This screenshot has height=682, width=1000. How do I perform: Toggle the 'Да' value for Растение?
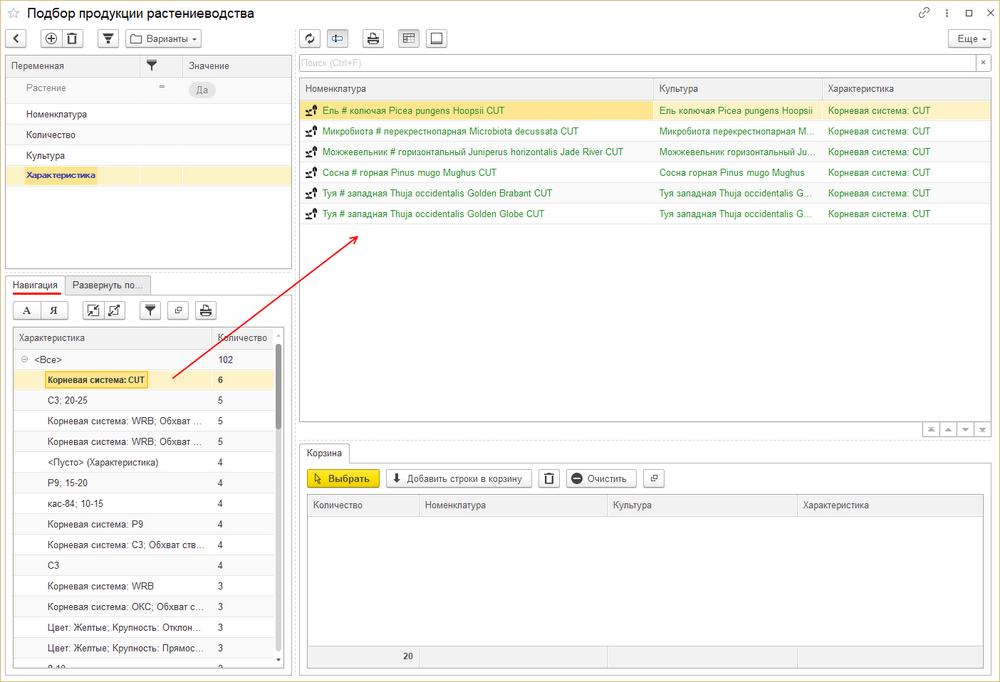point(202,89)
